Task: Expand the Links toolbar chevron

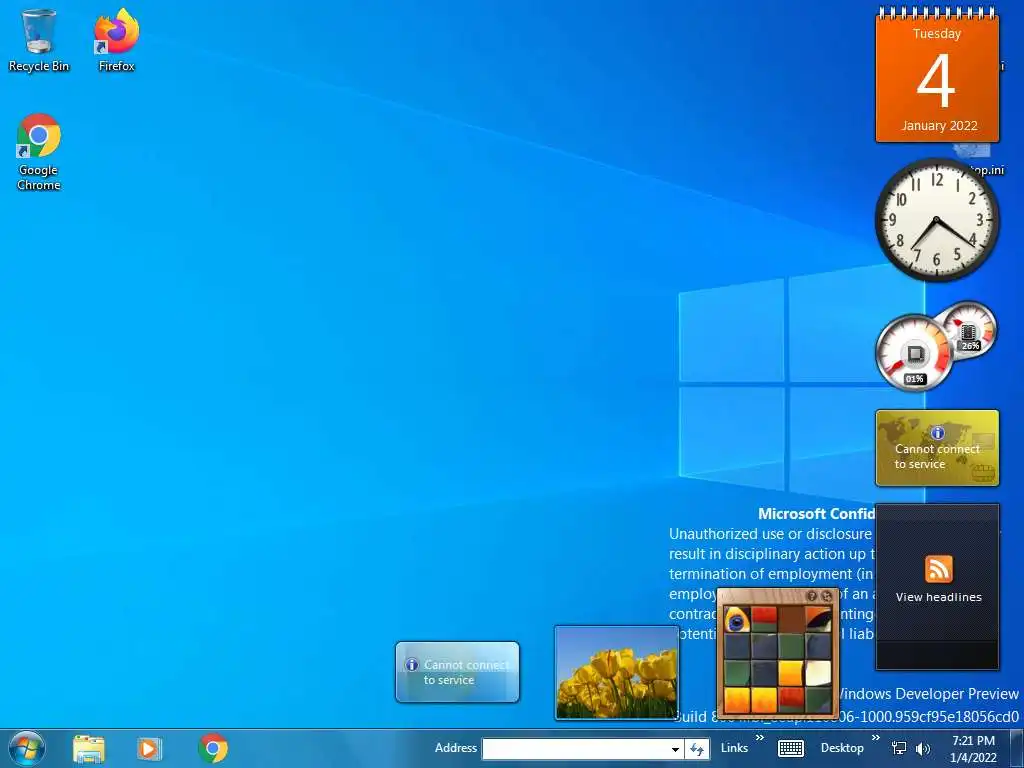Action: [760, 738]
